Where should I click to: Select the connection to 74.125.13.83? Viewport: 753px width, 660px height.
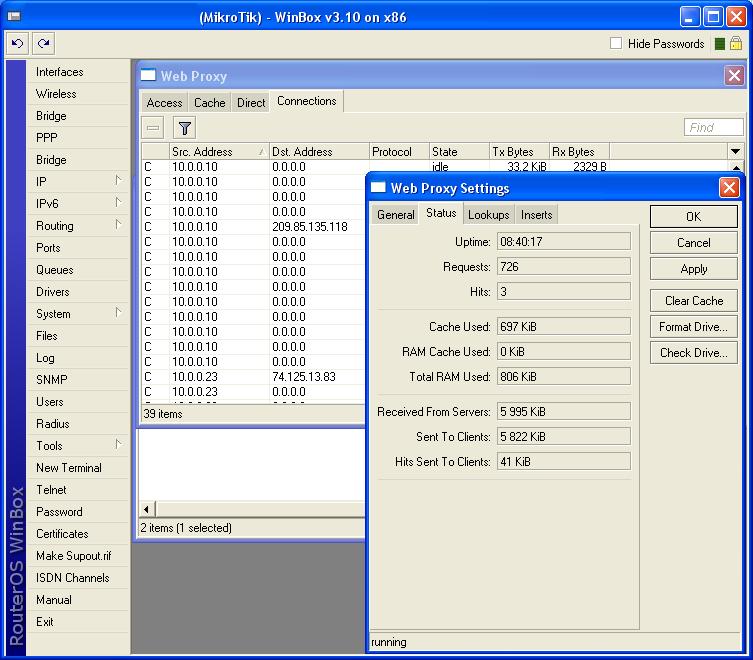pos(254,377)
